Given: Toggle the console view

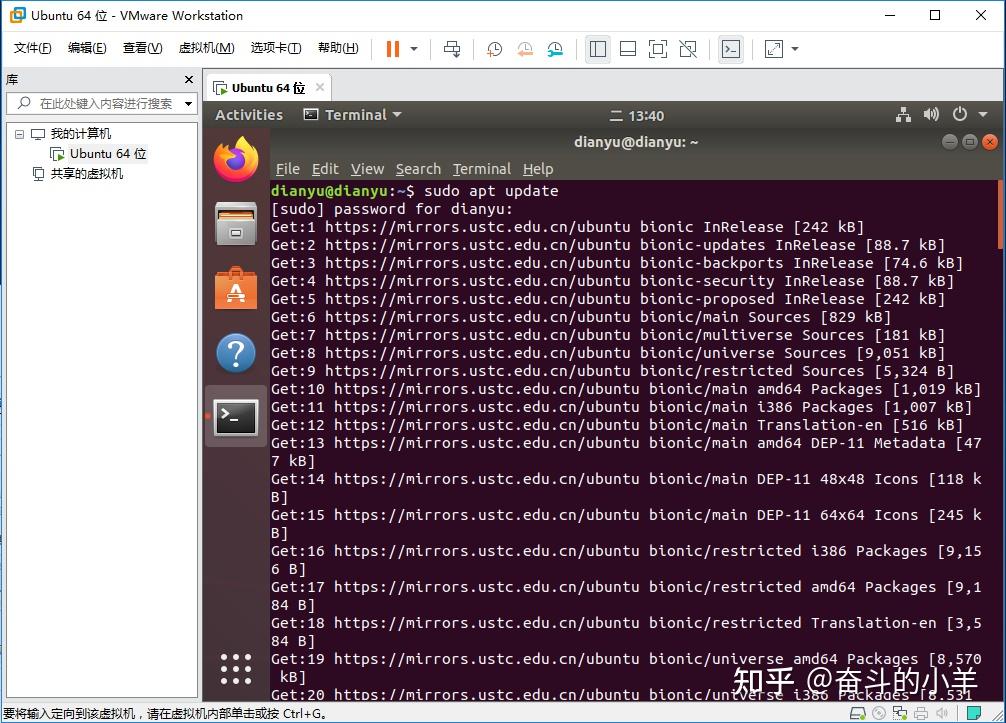Looking at the screenshot, I should pyautogui.click(x=732, y=48).
